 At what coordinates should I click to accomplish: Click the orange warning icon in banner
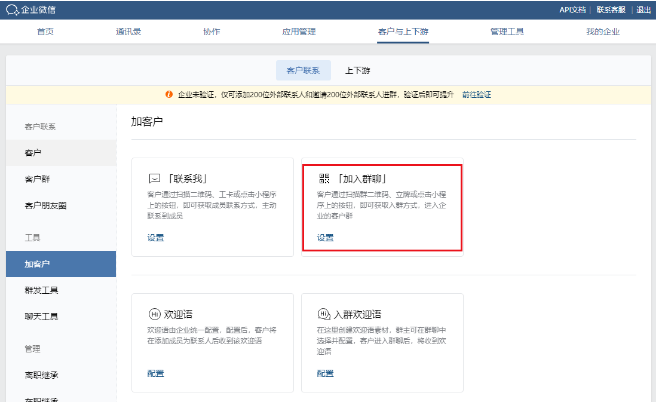[169, 93]
